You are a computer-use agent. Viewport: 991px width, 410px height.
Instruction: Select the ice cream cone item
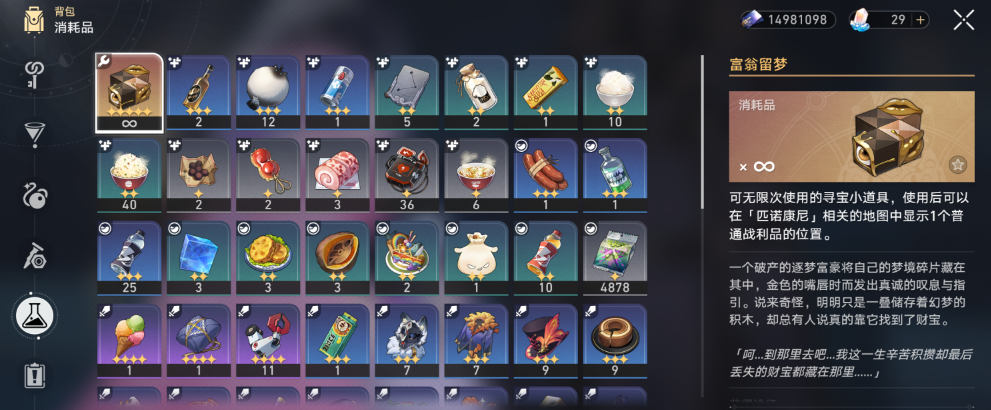tap(129, 341)
